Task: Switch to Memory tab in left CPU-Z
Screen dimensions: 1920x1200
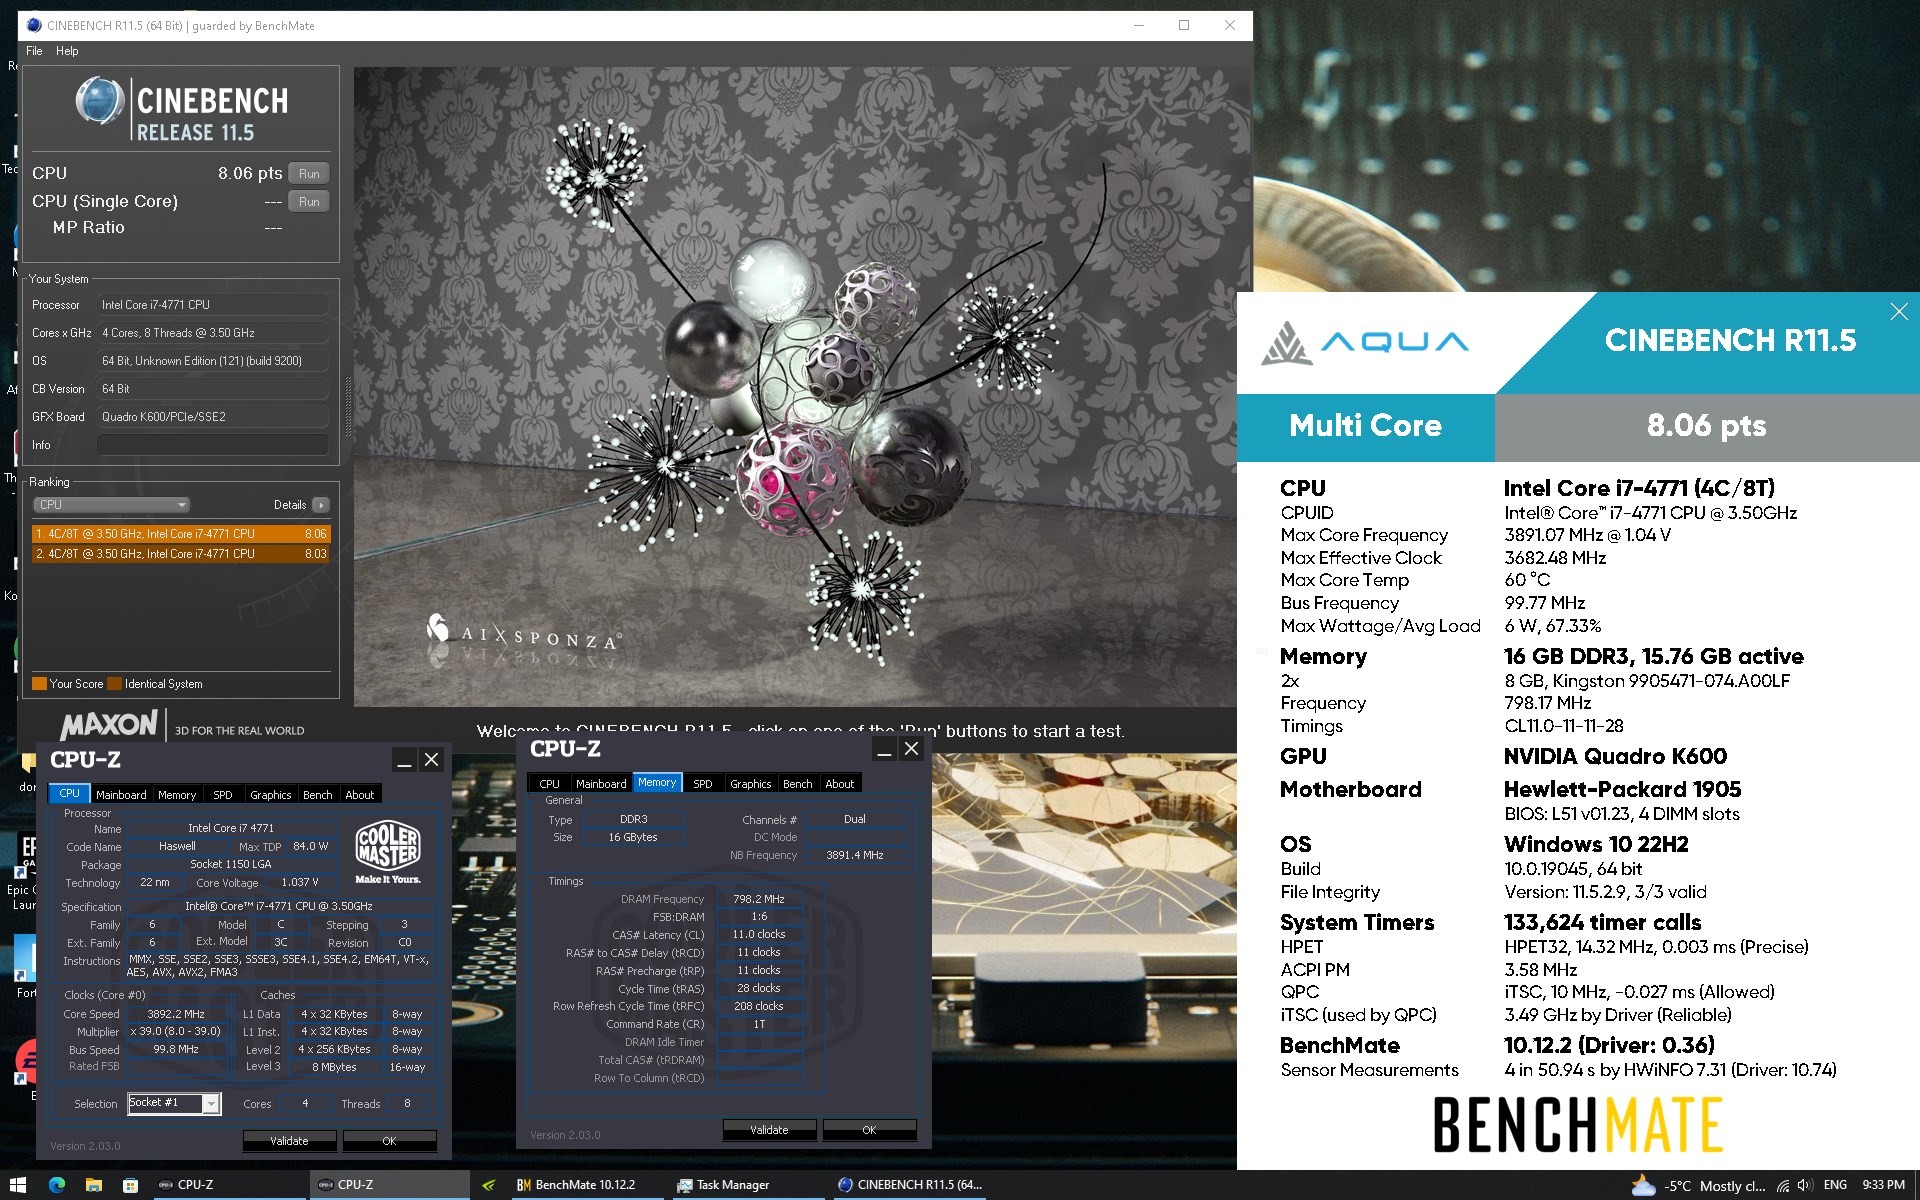Action: point(177,795)
